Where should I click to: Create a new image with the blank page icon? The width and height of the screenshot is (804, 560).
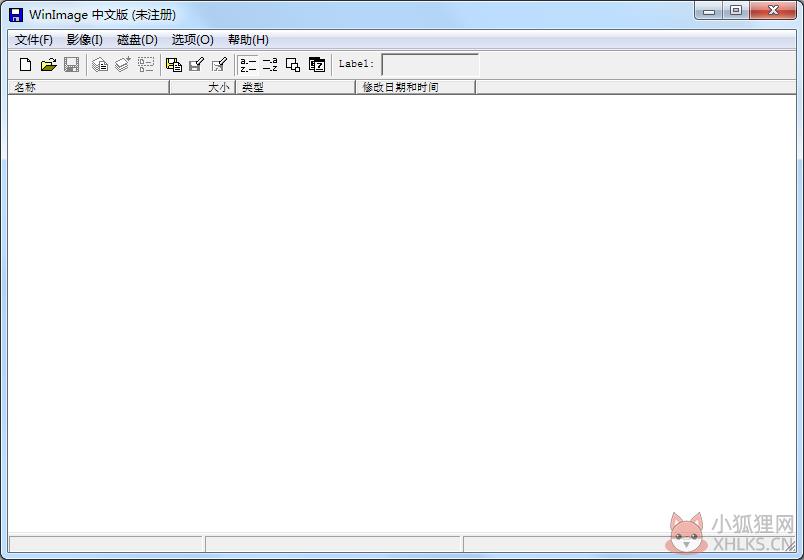click(x=25, y=65)
